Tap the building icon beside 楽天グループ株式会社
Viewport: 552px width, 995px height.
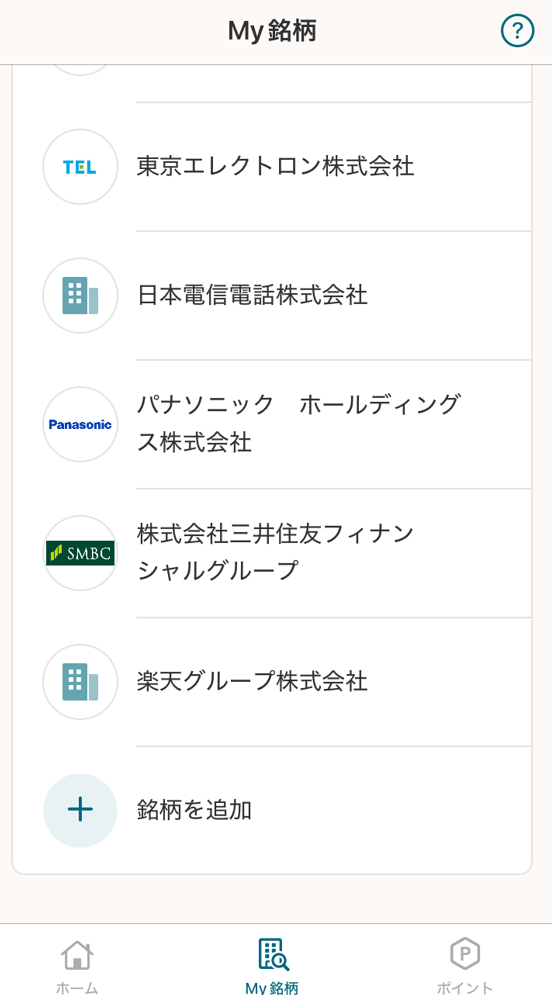(x=80, y=682)
